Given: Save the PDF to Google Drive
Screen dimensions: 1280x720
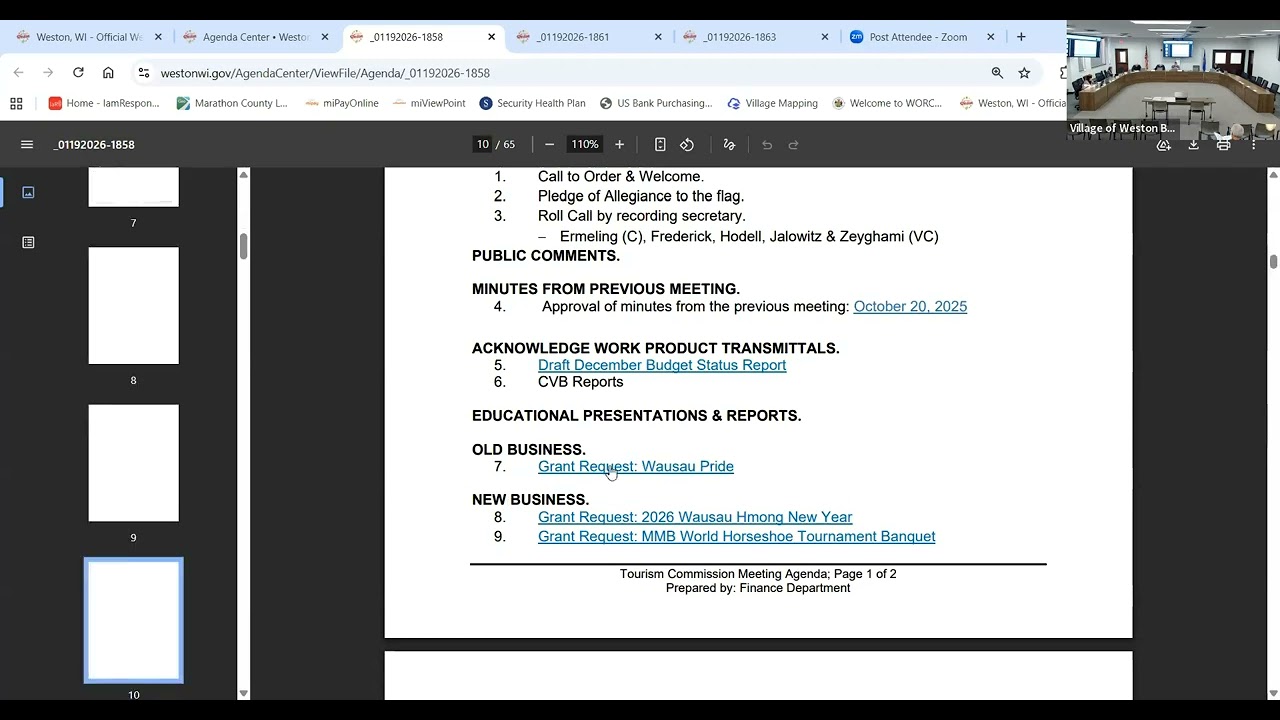Looking at the screenshot, I should click(1164, 145).
